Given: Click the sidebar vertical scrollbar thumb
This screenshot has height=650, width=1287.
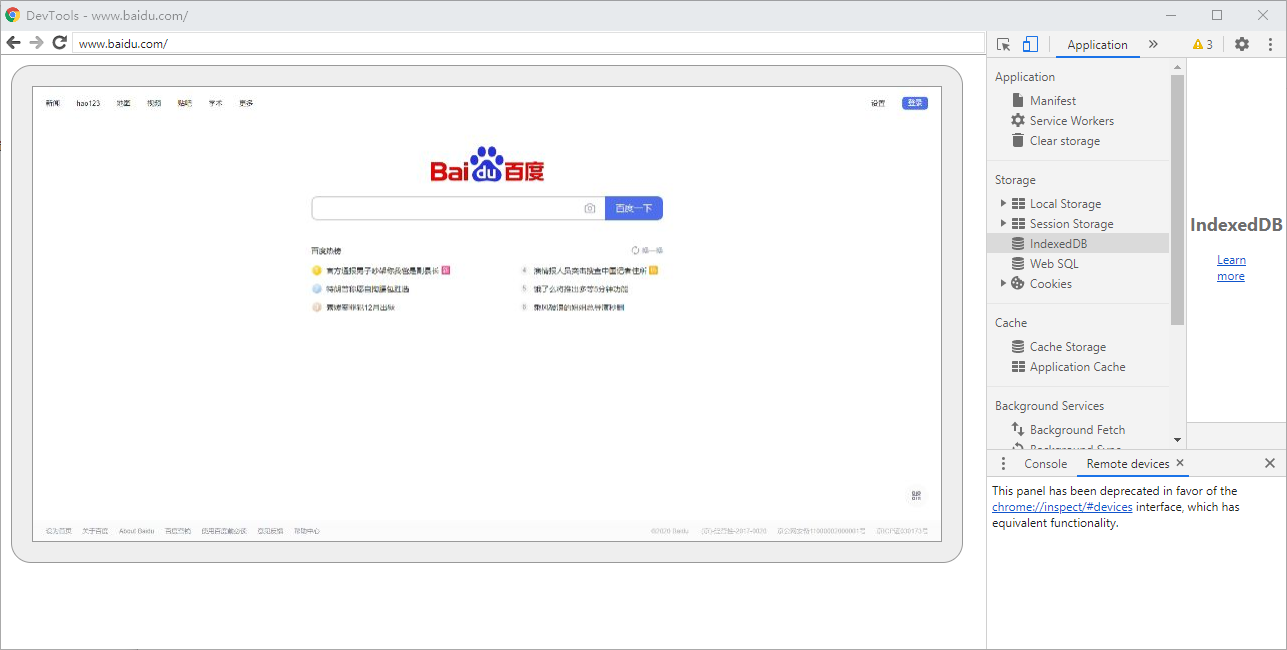Looking at the screenshot, I should [1177, 200].
